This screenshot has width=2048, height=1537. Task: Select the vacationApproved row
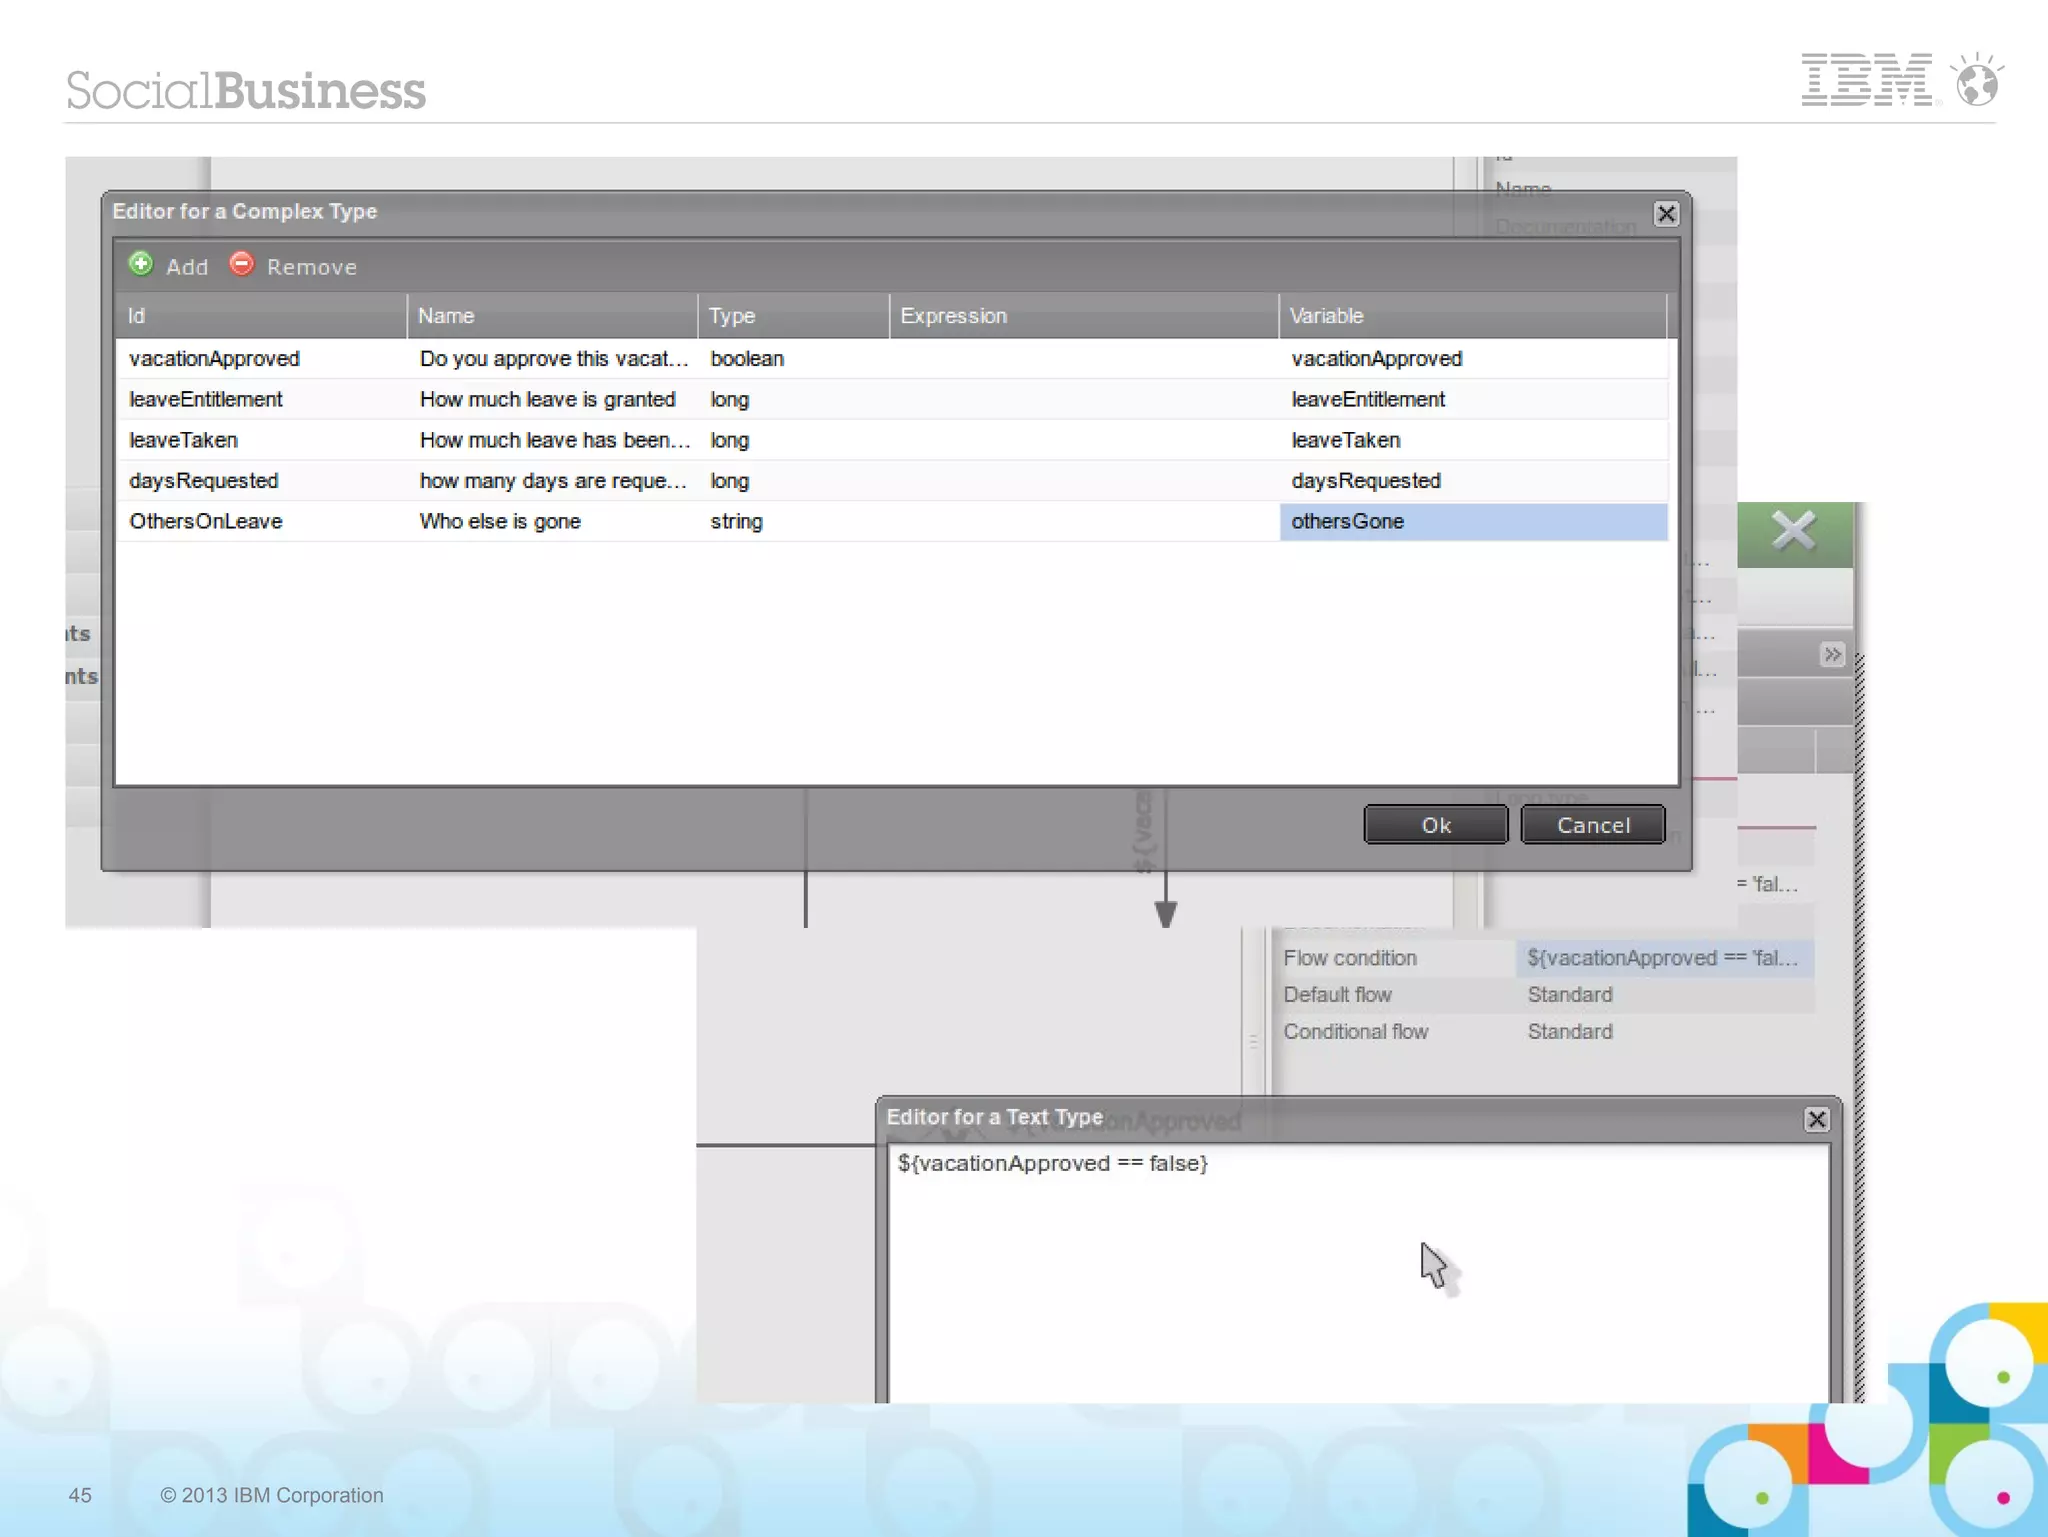tap(214, 359)
